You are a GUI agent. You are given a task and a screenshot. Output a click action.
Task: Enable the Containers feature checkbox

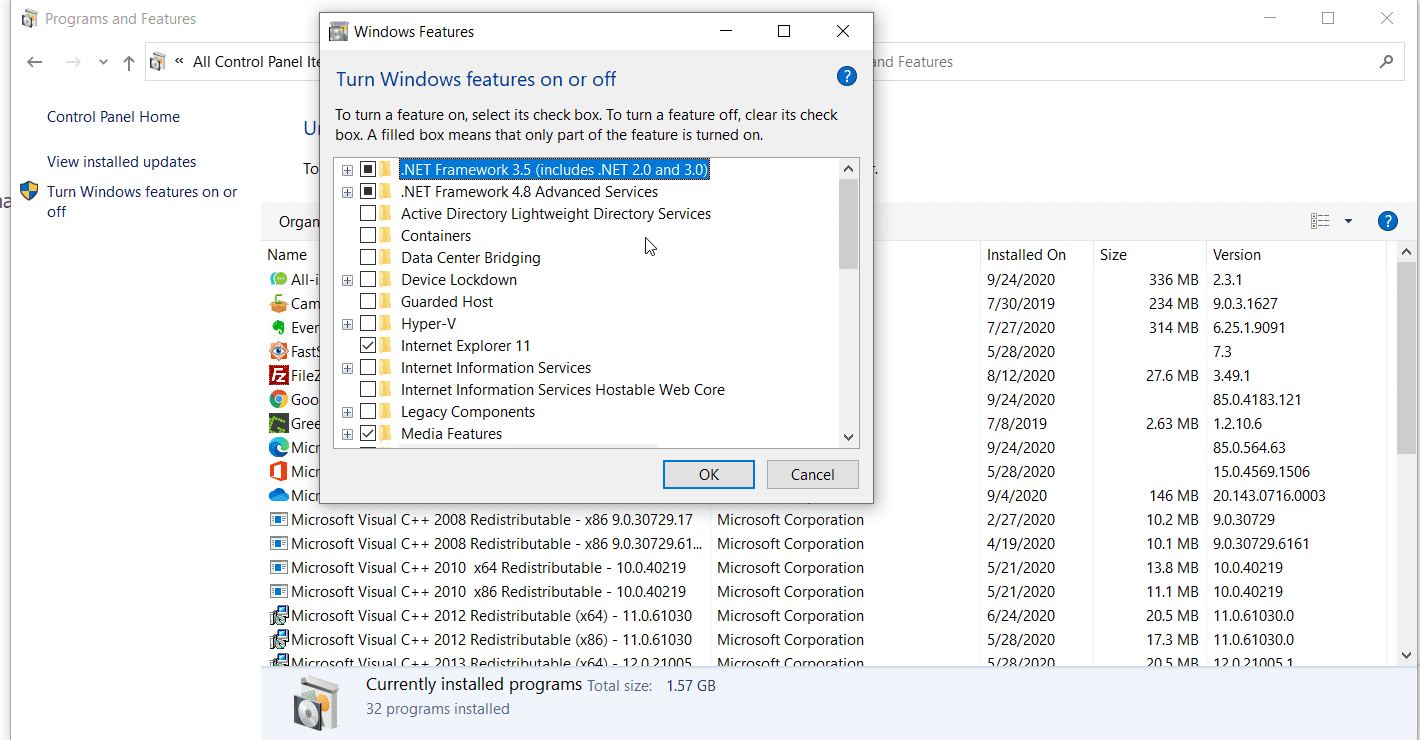point(368,236)
